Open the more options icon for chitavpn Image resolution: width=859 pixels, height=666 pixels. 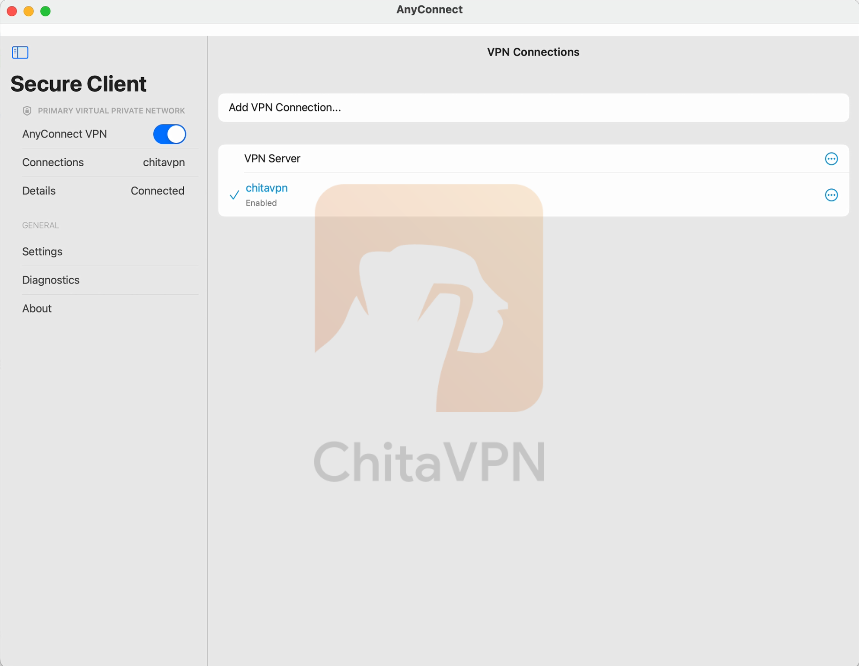pos(830,195)
